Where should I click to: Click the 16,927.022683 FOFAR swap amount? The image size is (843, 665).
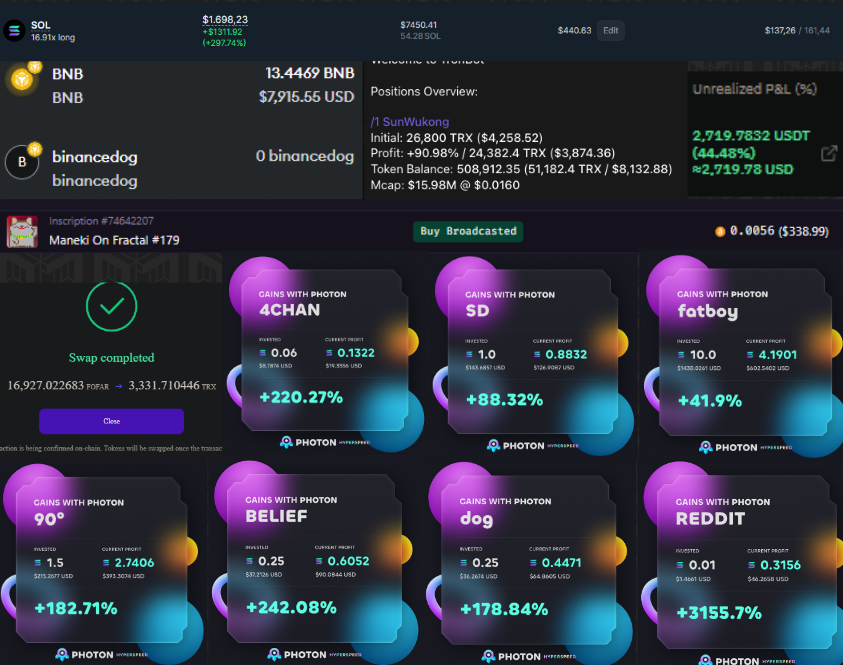[x=58, y=385]
